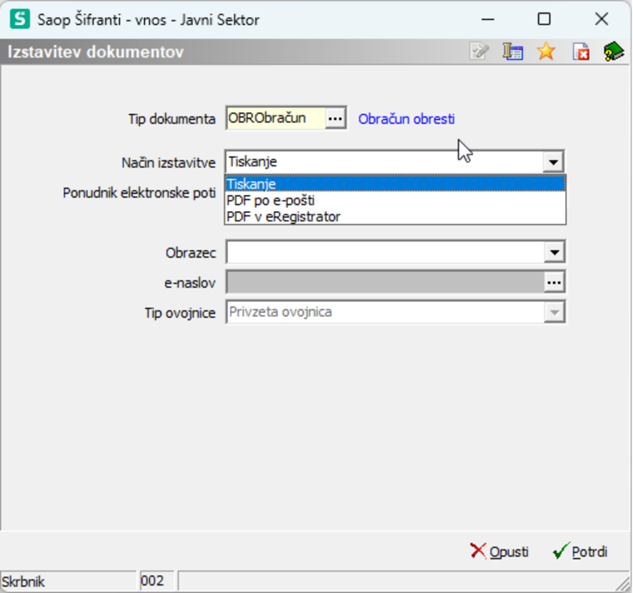Click the edit notes icon in header
Screen dimensions: 633x593
pyautogui.click(x=479, y=52)
